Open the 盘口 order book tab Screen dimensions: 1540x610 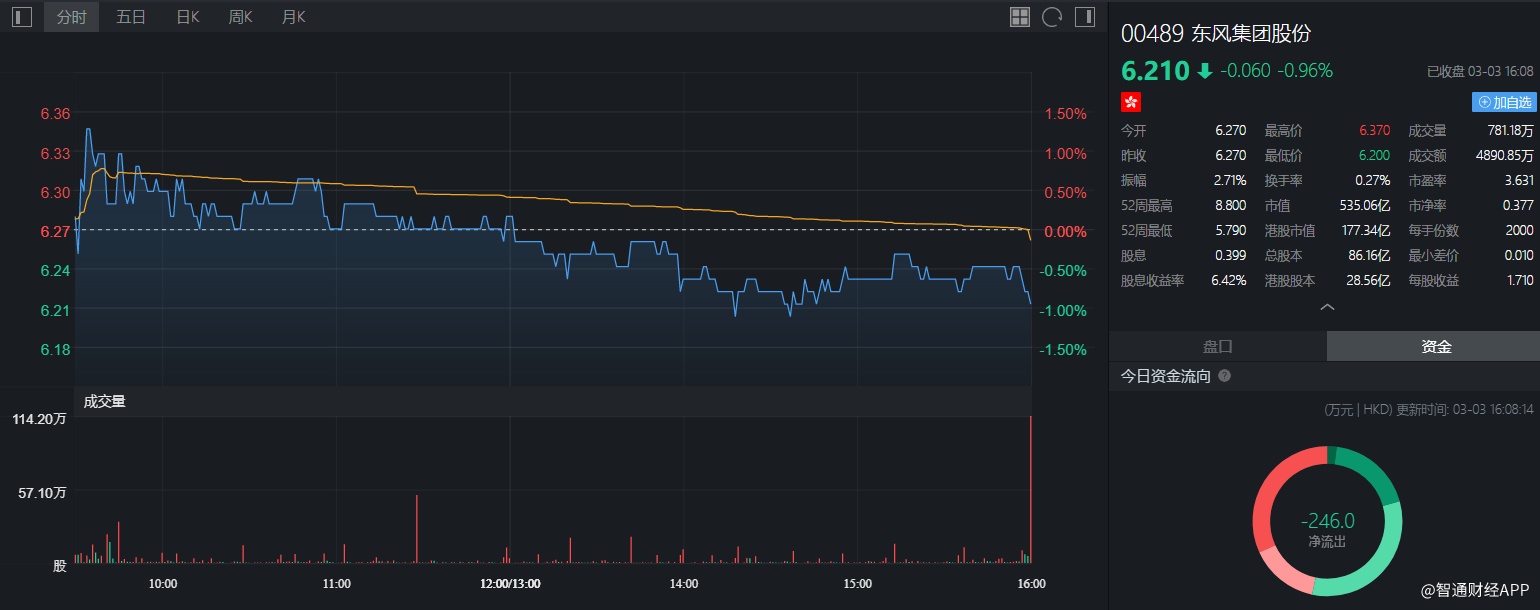(x=1217, y=347)
